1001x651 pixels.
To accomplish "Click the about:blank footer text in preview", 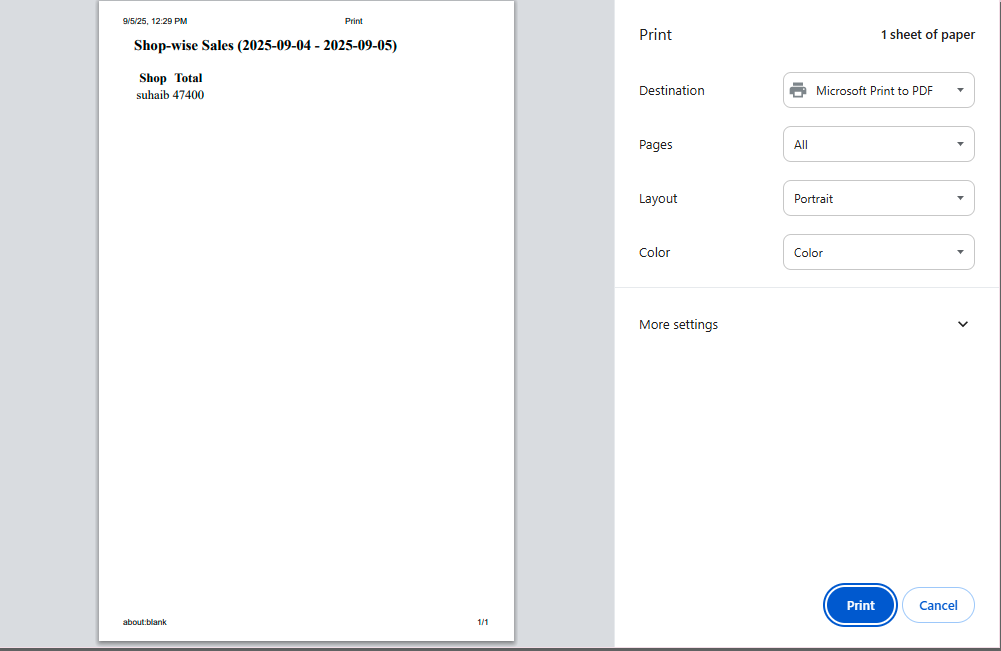I will tap(145, 622).
